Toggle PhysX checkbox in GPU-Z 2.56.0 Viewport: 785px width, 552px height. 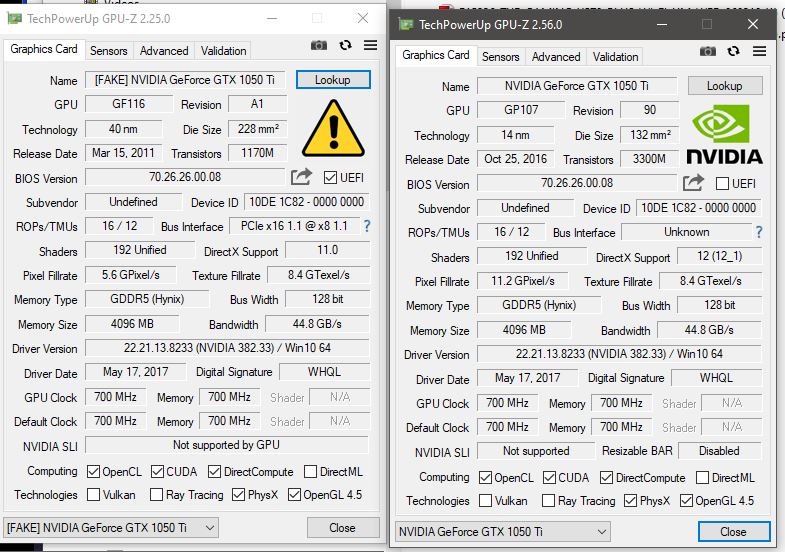tap(631, 500)
